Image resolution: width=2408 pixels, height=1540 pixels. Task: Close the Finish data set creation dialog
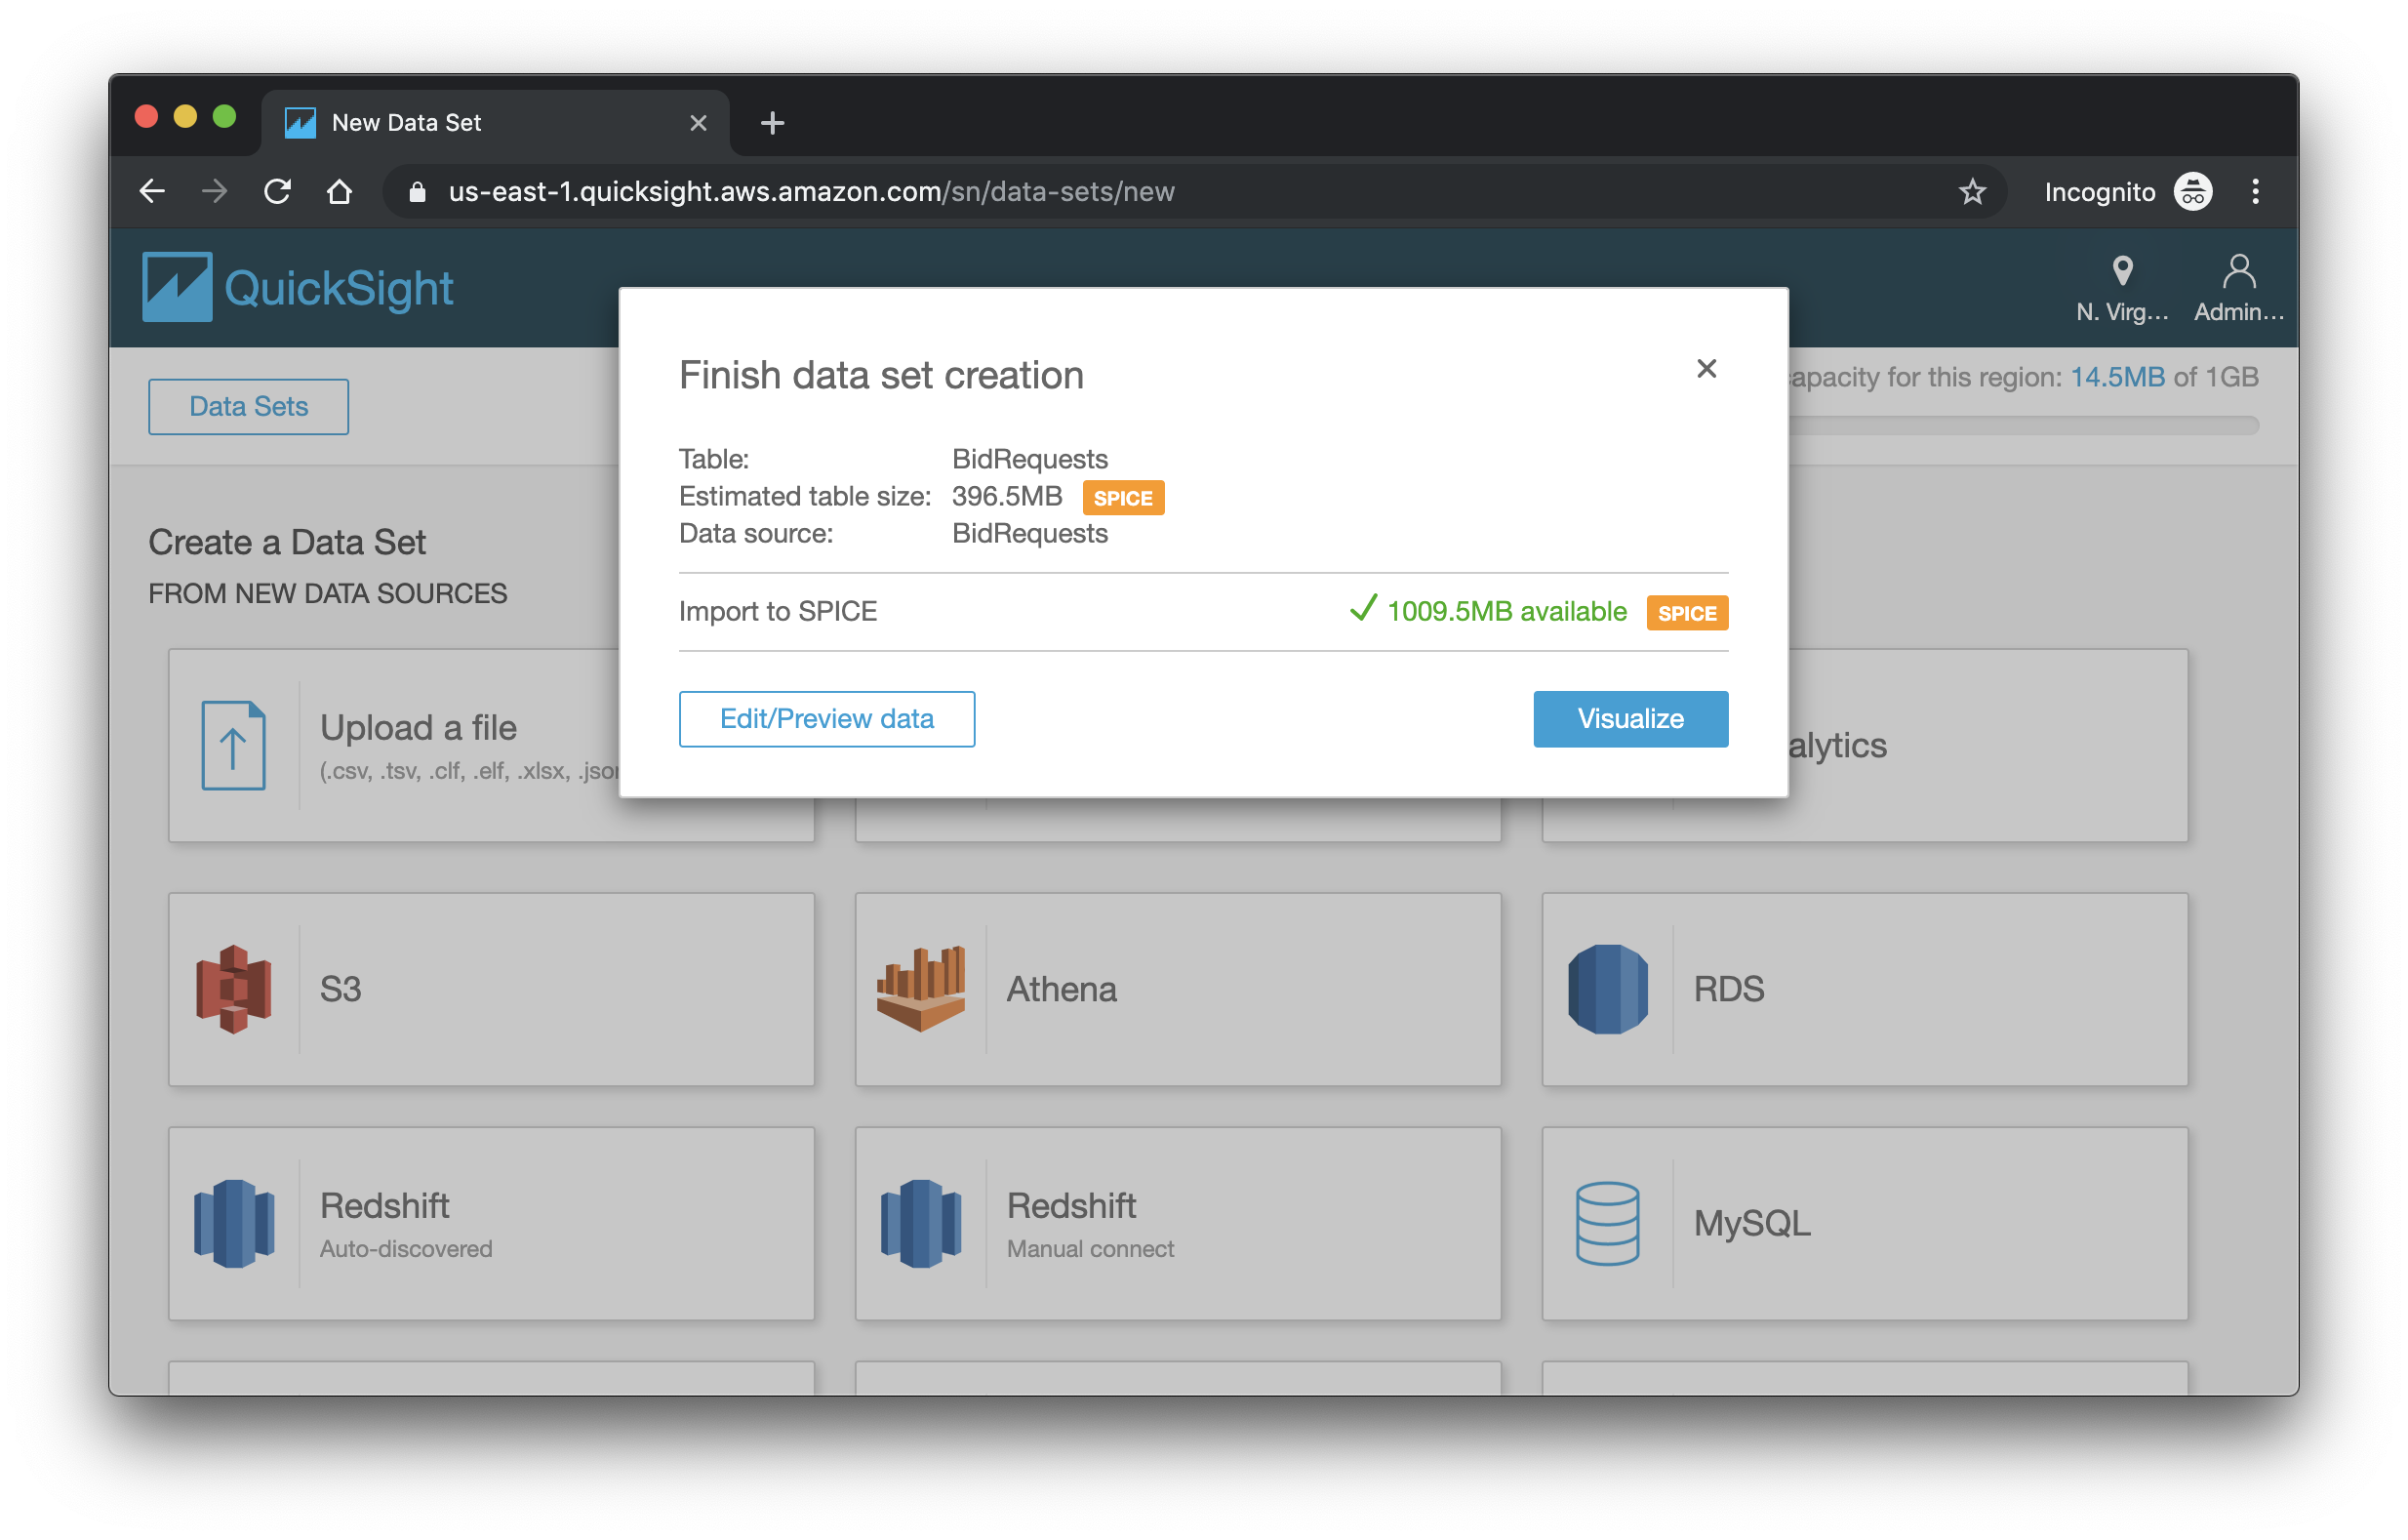pyautogui.click(x=1705, y=367)
